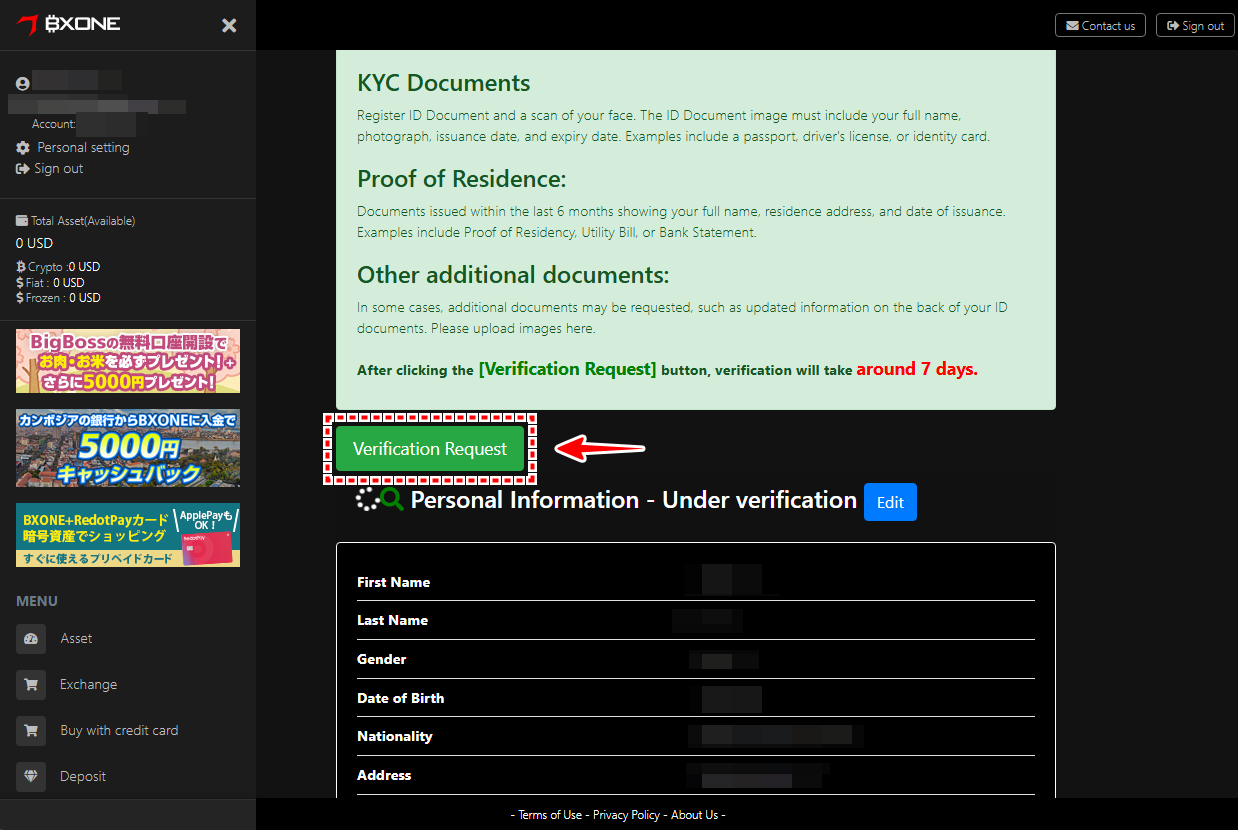Screen dimensions: 1238x830
Task: Open Terms of Use link
Action: 549,815
